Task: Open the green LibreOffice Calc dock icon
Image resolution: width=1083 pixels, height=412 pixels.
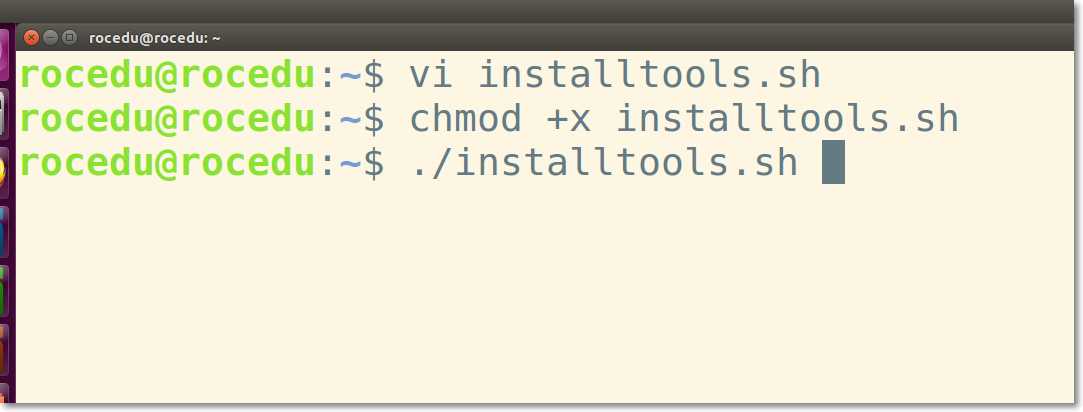Action: (x=4, y=290)
